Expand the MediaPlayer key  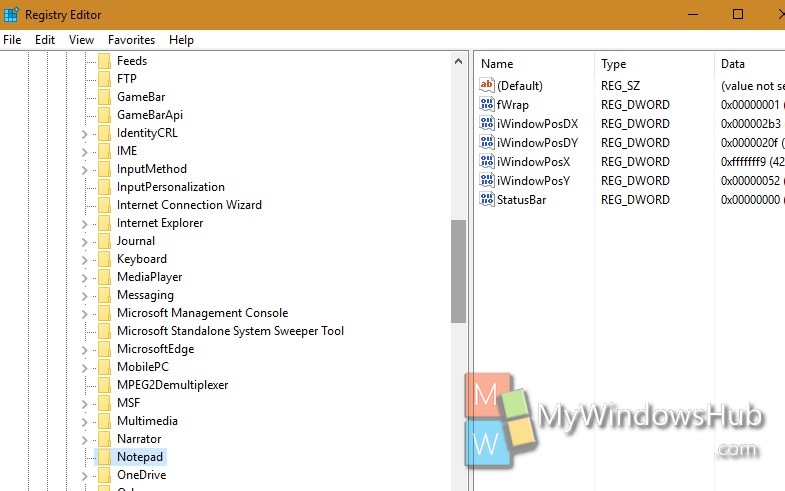click(84, 278)
